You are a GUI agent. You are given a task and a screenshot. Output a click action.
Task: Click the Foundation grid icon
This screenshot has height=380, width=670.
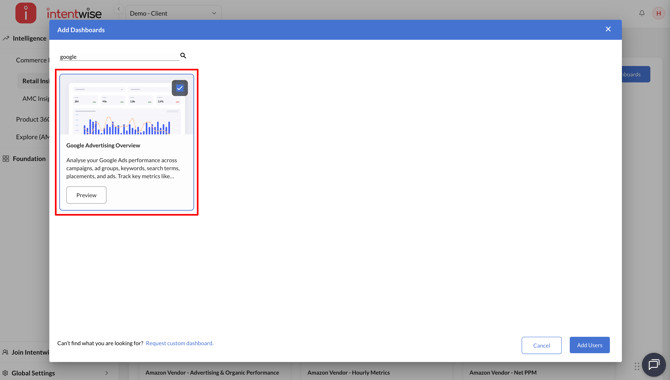pos(6,159)
